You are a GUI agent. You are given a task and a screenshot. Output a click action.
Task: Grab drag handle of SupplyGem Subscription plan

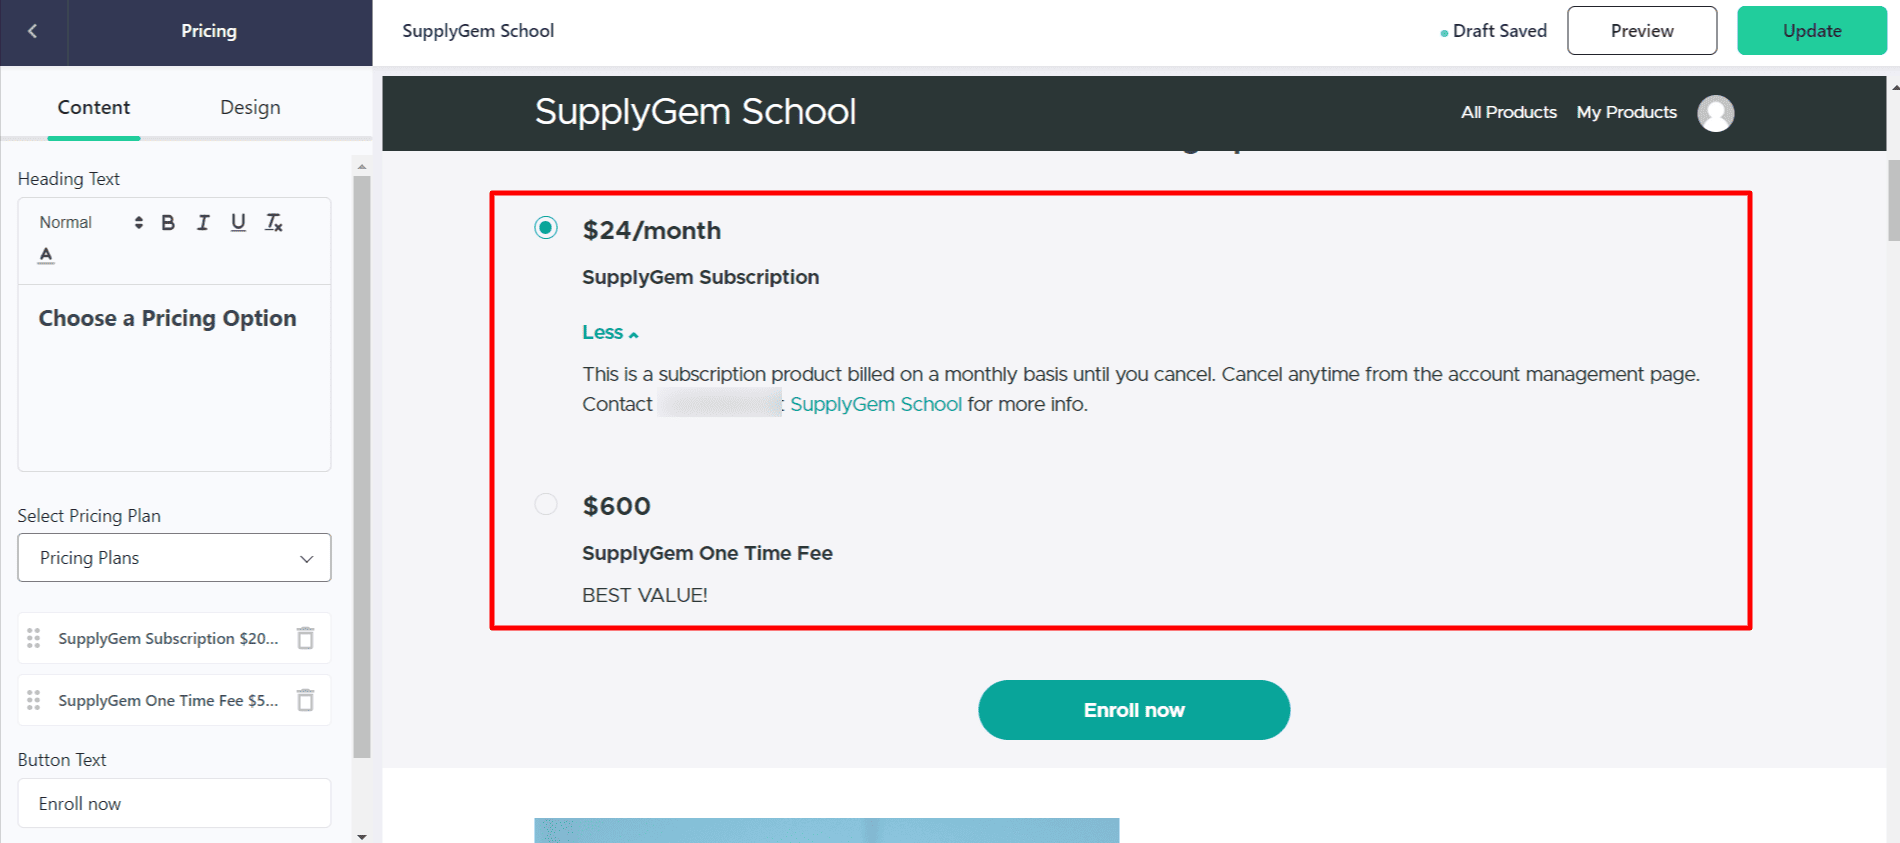coord(34,638)
